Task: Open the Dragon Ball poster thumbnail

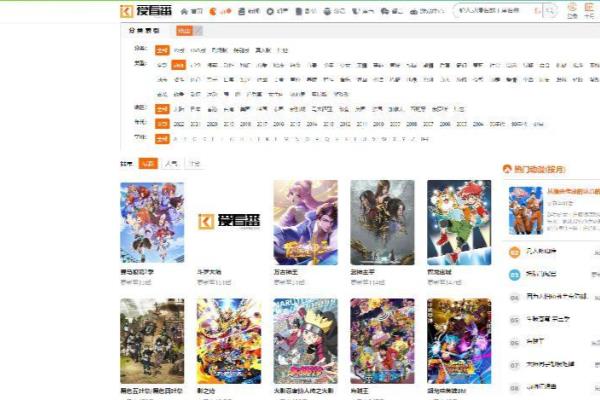Action: click(x=459, y=341)
